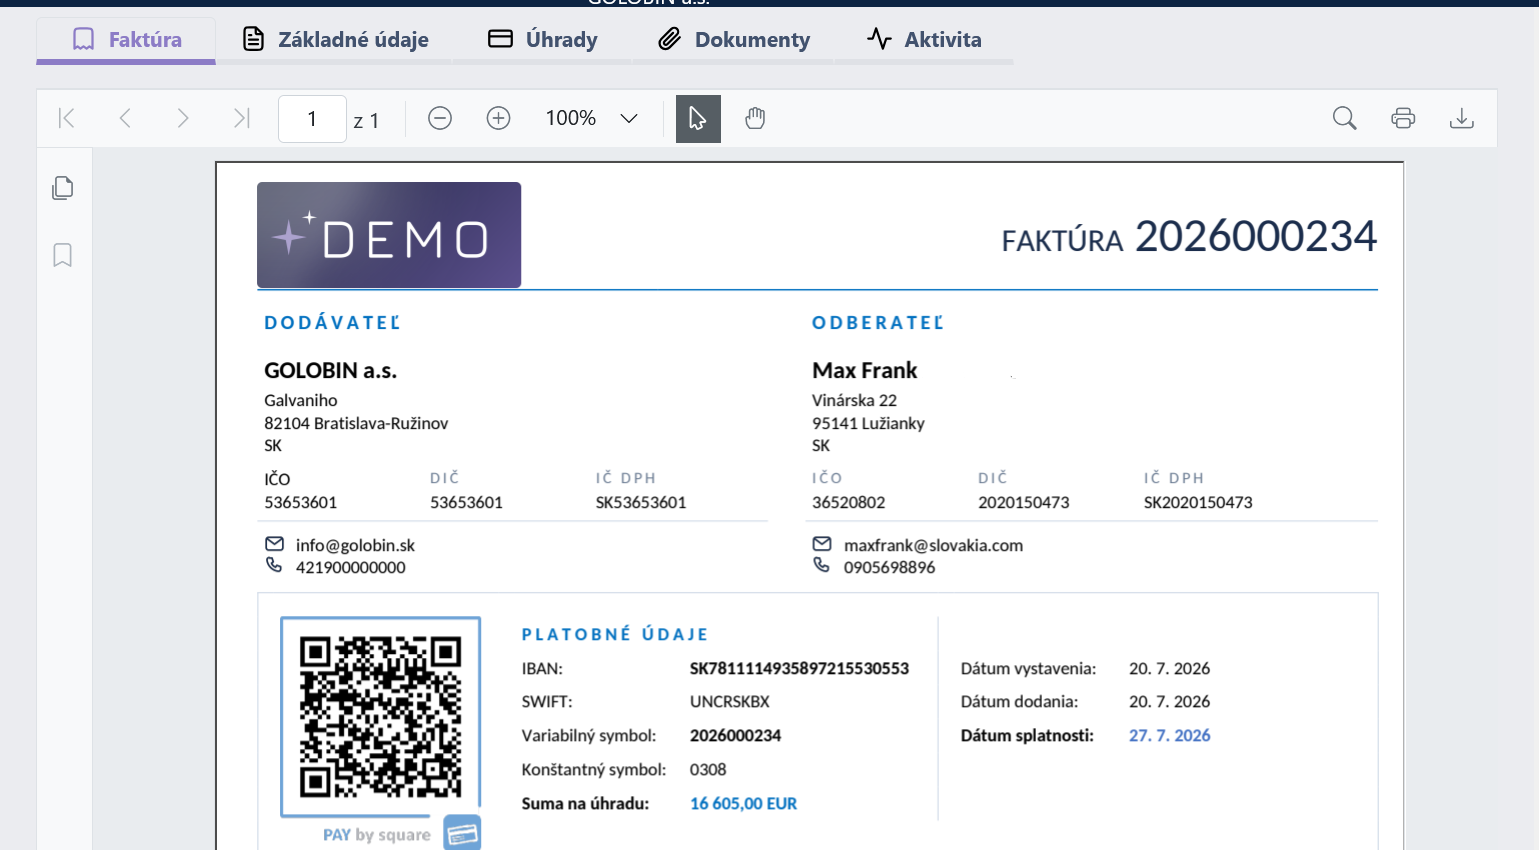The image size is (1539, 850).
Task: Activate the text selection cursor tool
Action: pos(698,119)
